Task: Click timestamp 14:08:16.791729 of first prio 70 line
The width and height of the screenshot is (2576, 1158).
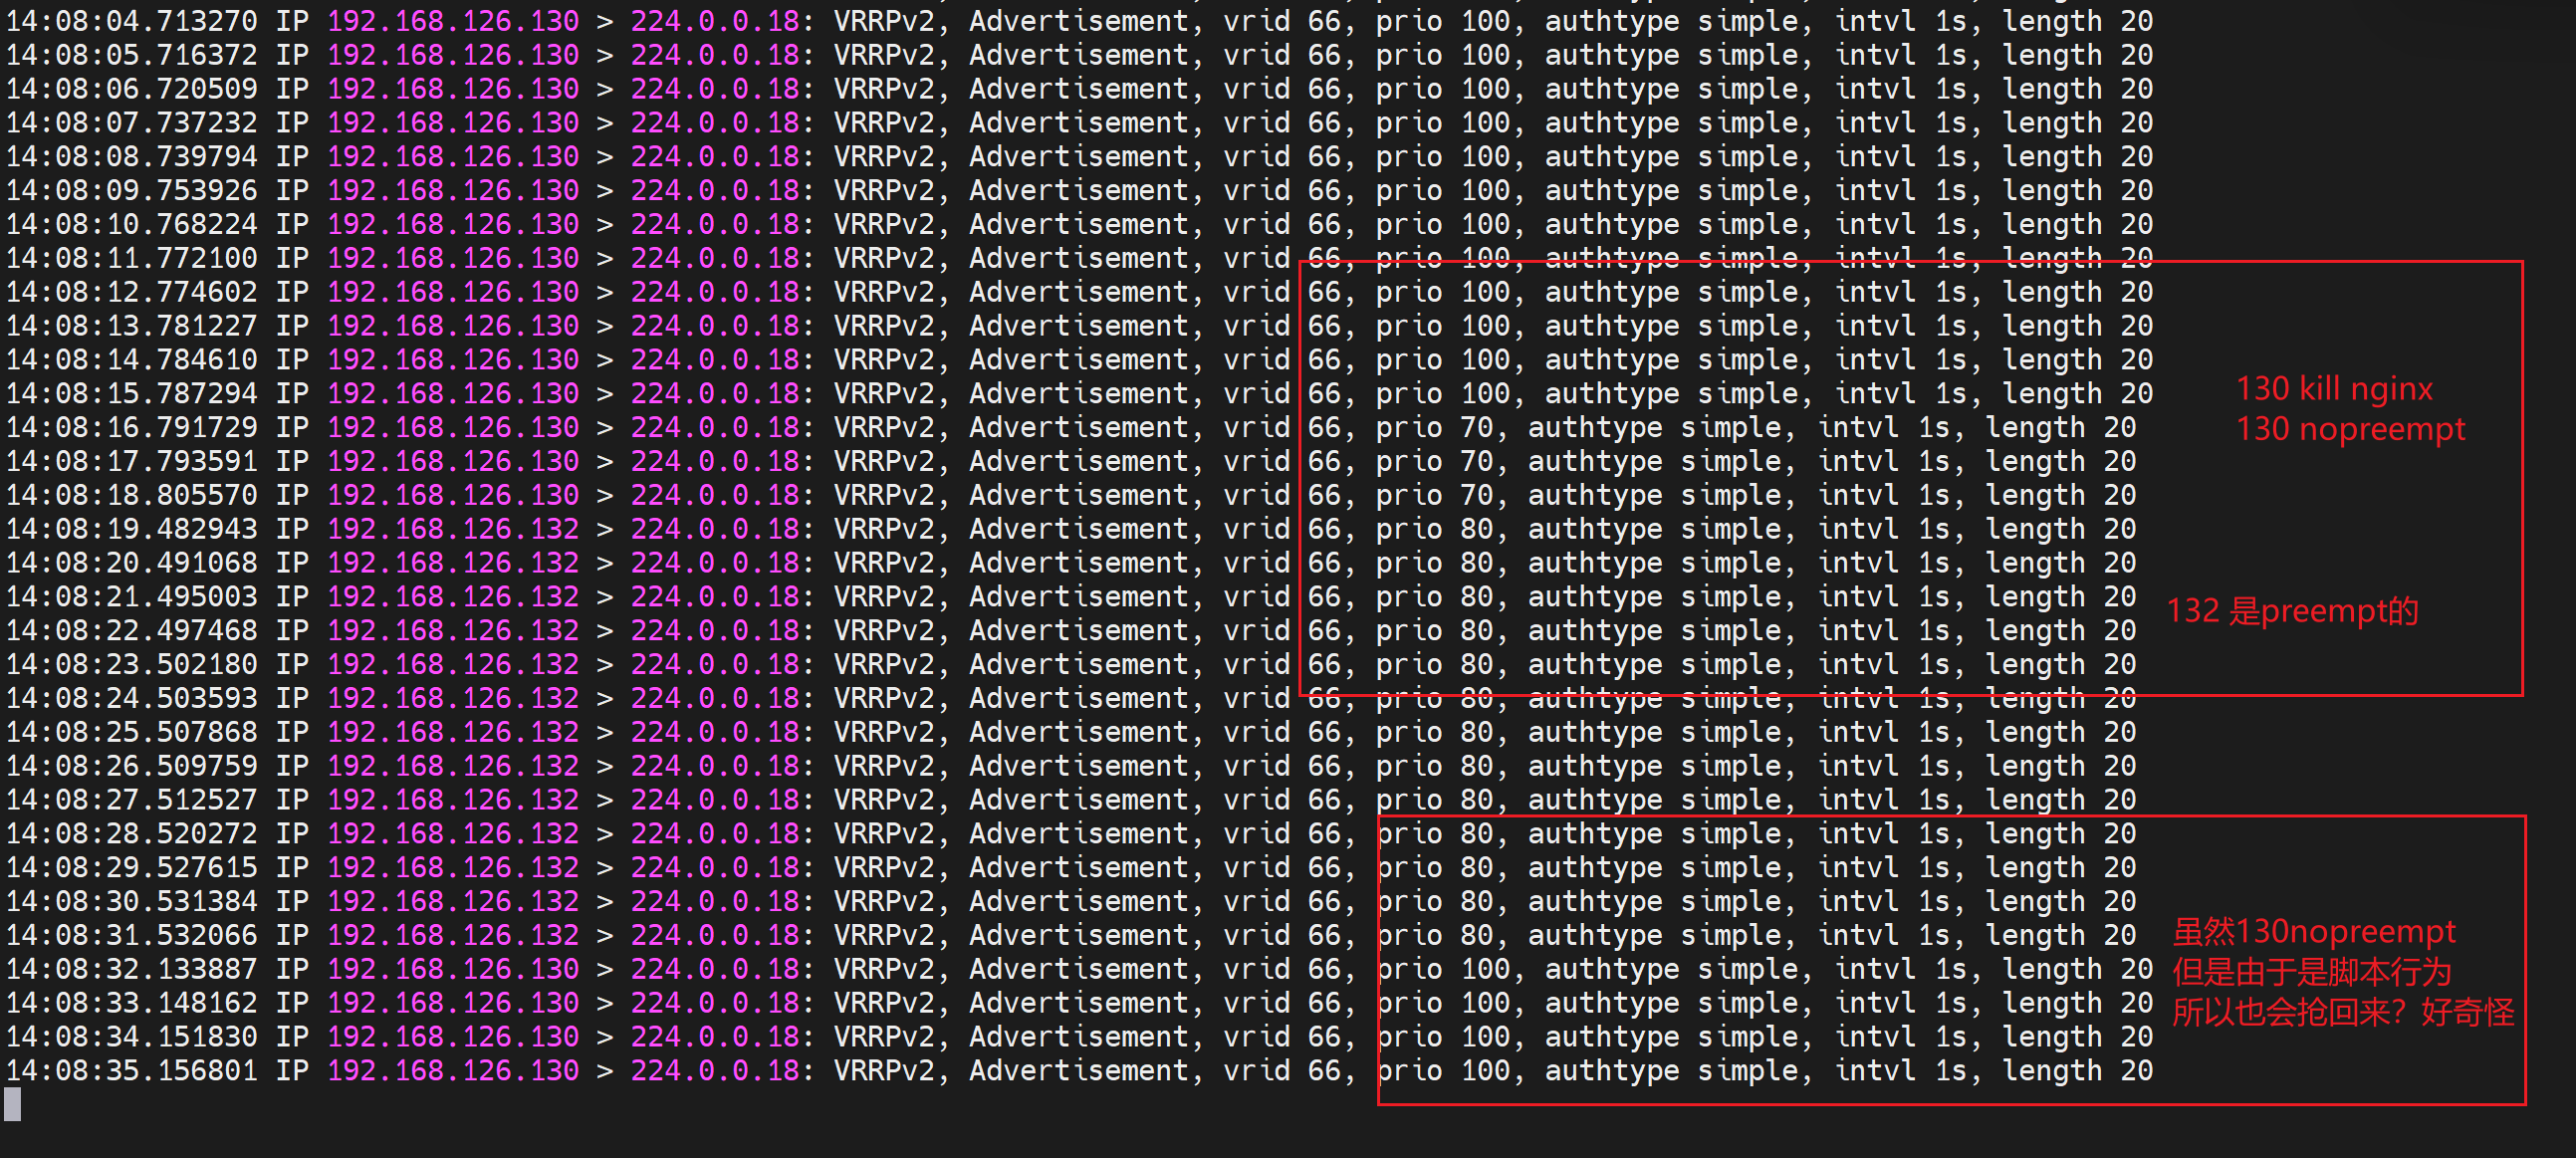Action: pyautogui.click(x=131, y=427)
